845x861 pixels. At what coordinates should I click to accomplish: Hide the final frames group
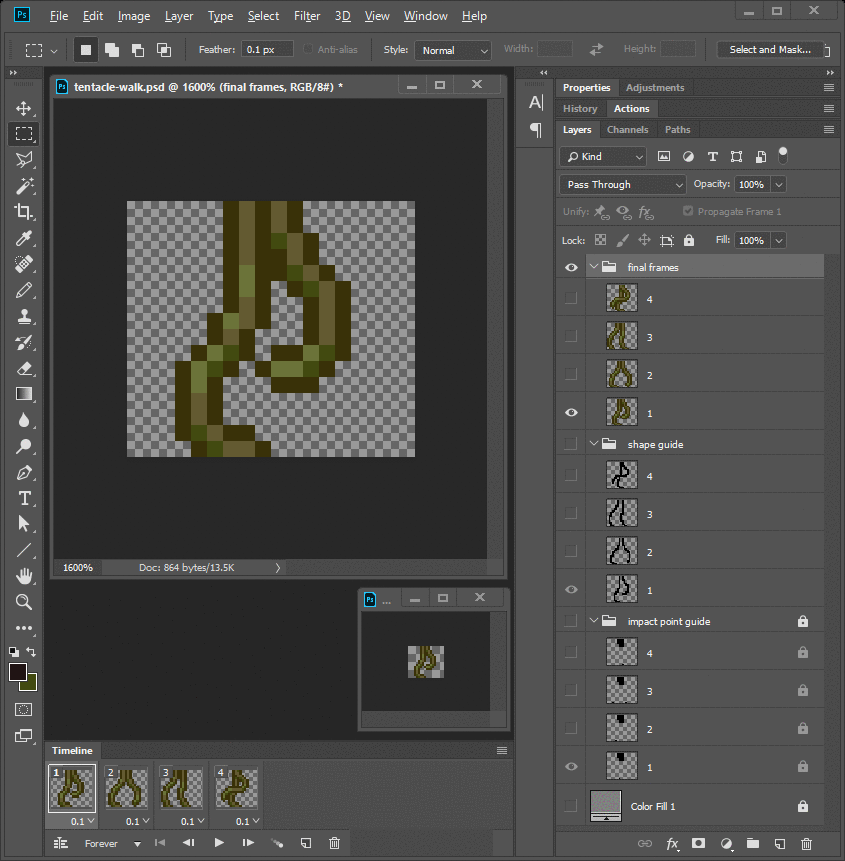click(571, 267)
